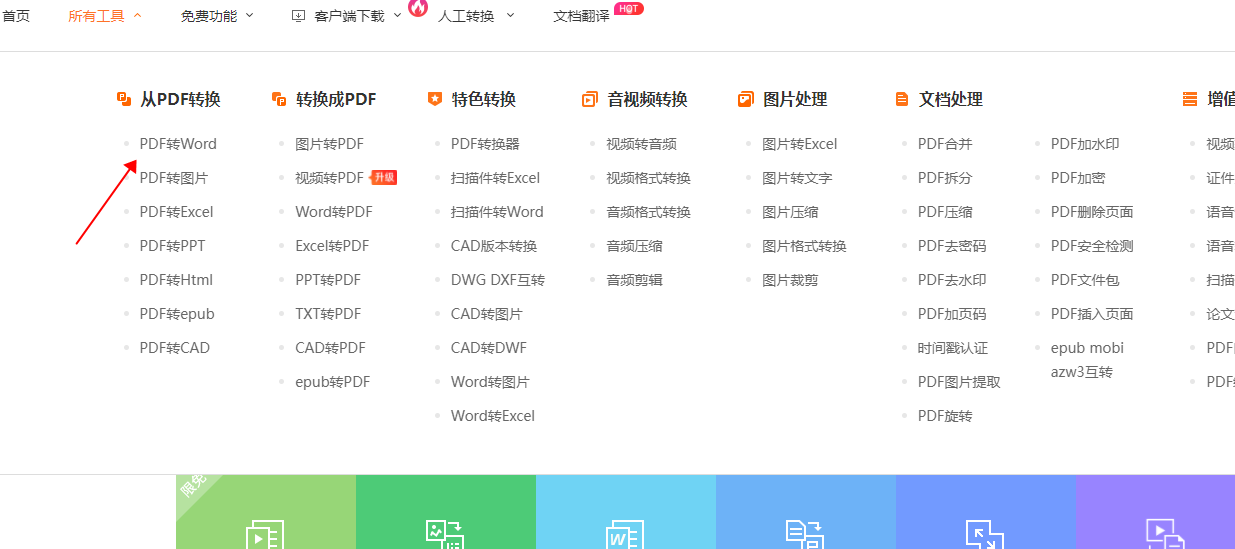Open the PDF转图片 tool

pyautogui.click(x=174, y=178)
